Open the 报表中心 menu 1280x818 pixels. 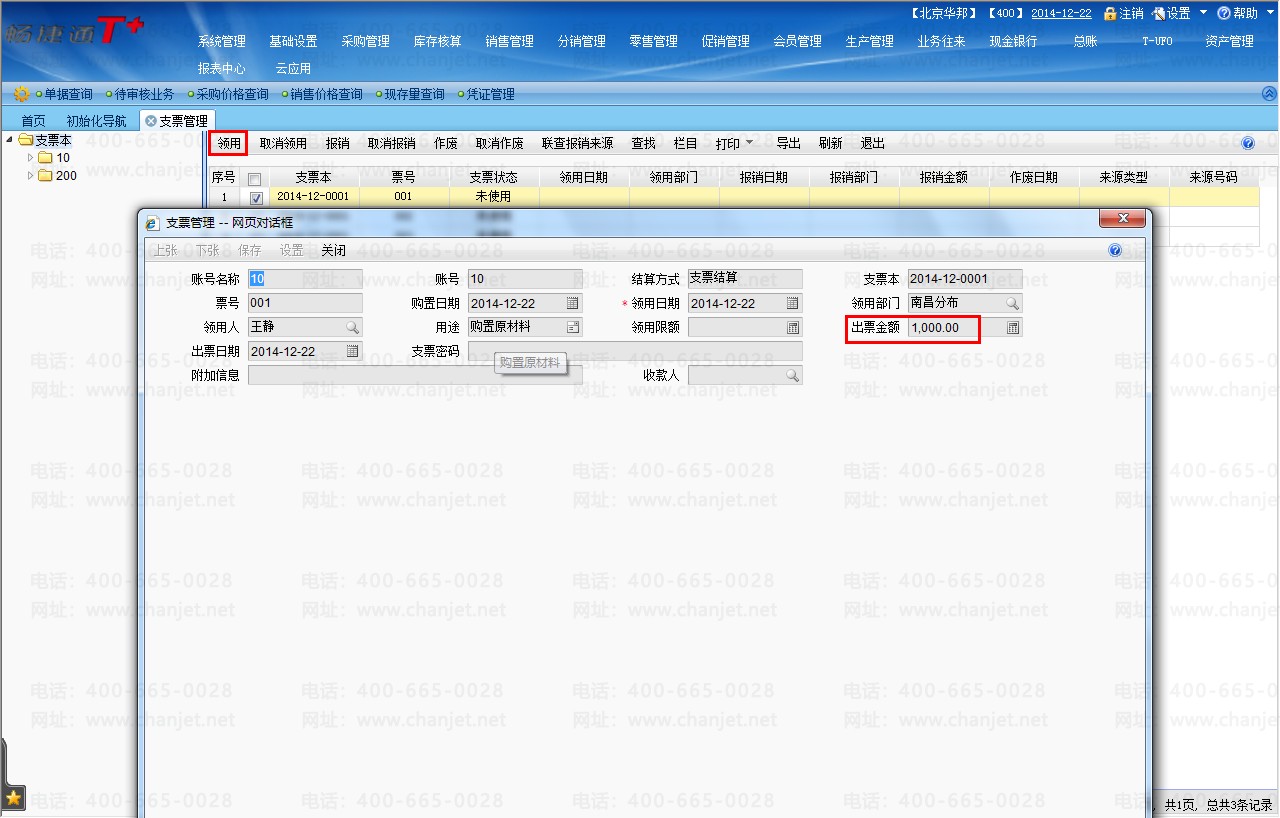pos(222,69)
